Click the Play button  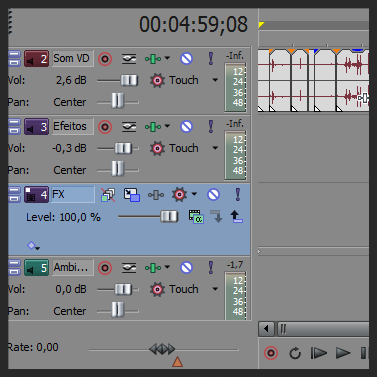click(x=343, y=353)
